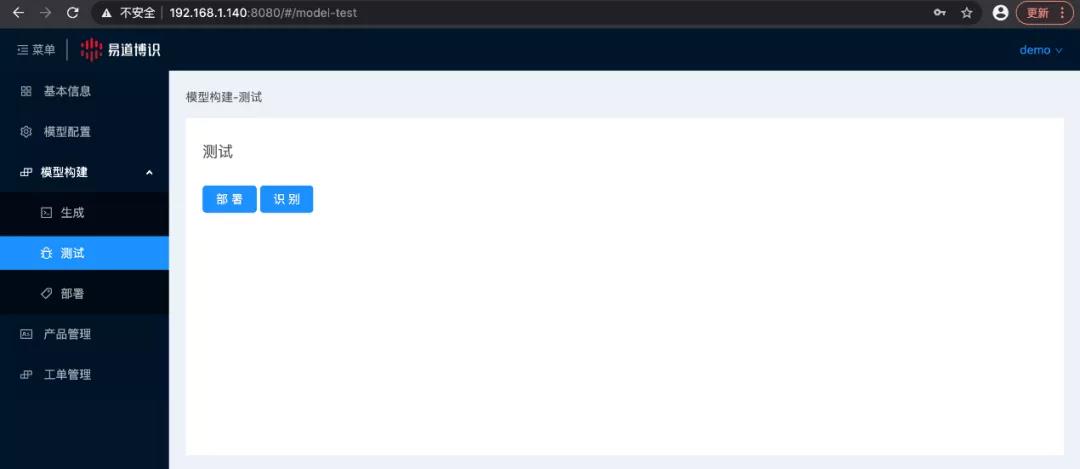The width and height of the screenshot is (1080, 469).
Task: Click the browser back arrow
Action: coord(18,13)
